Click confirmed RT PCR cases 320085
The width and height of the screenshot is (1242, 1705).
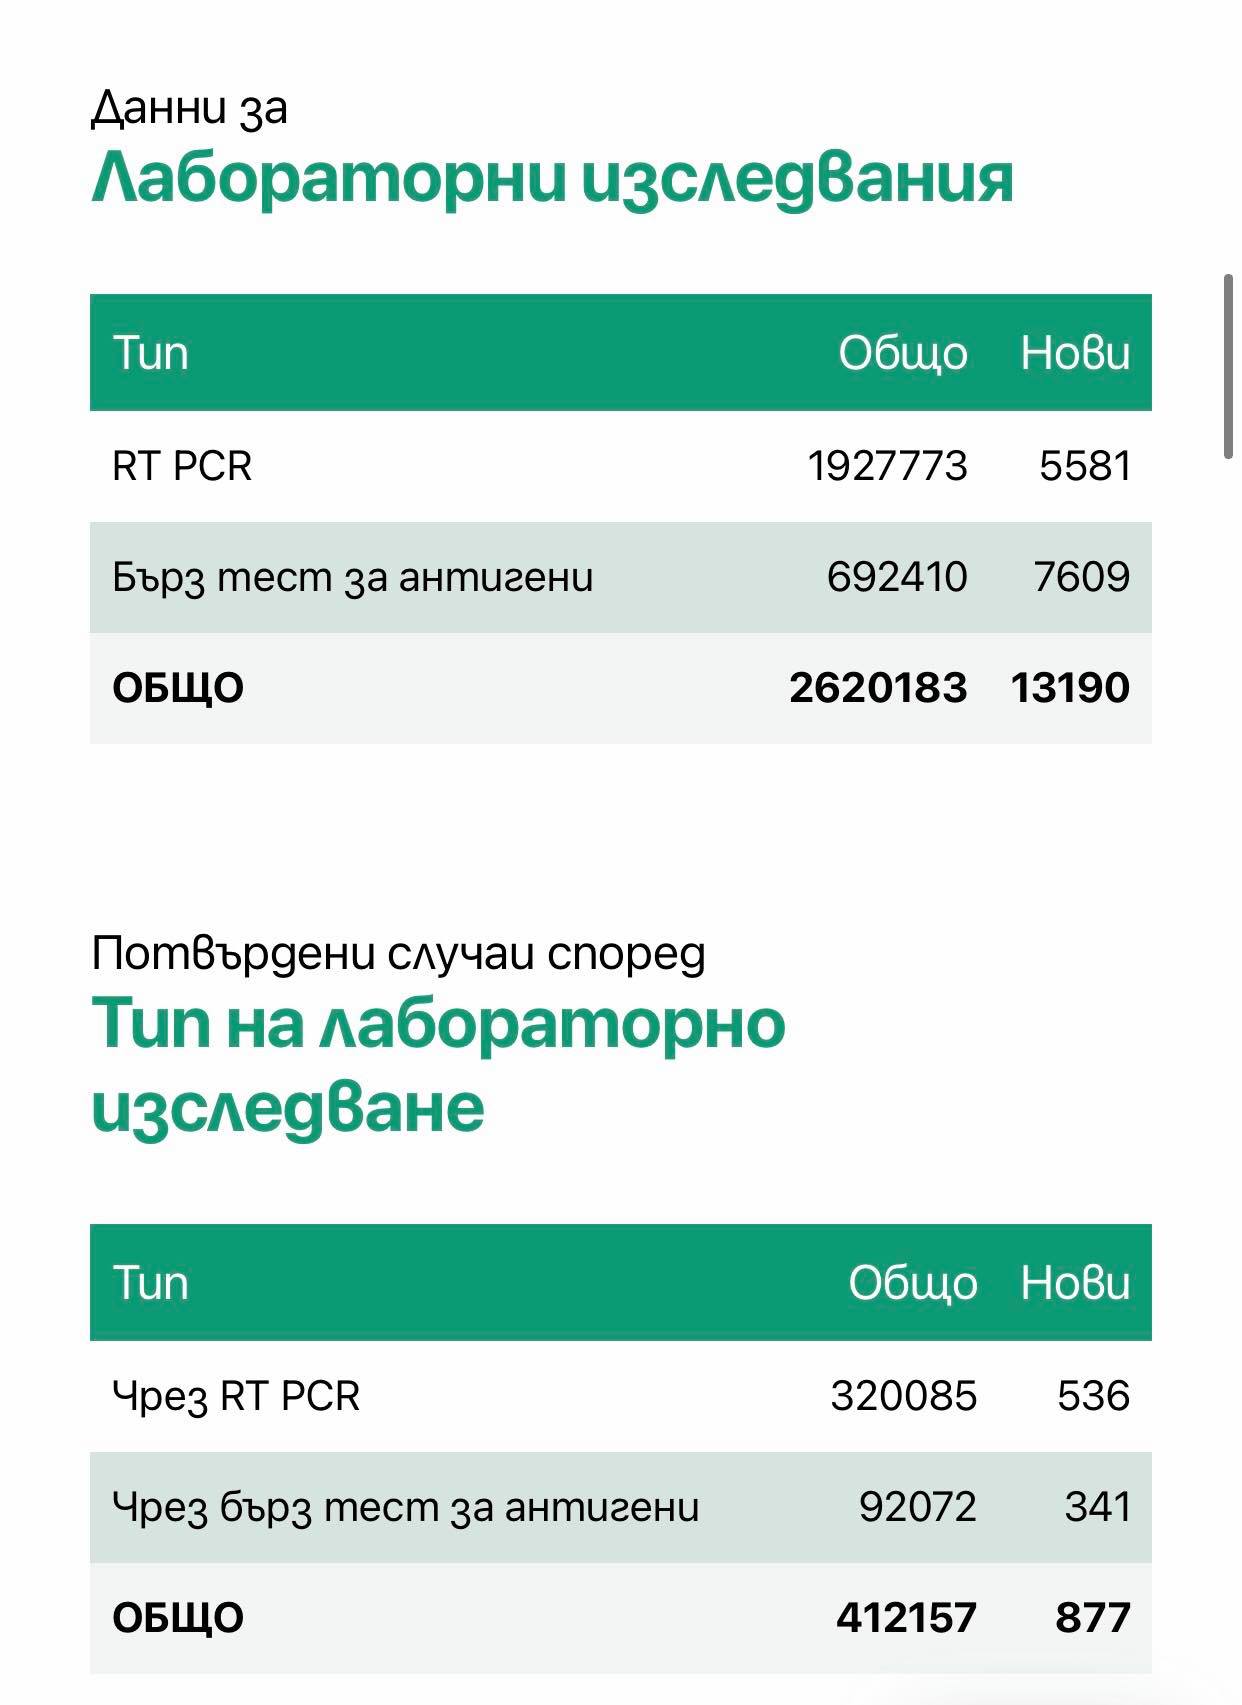tap(903, 1396)
